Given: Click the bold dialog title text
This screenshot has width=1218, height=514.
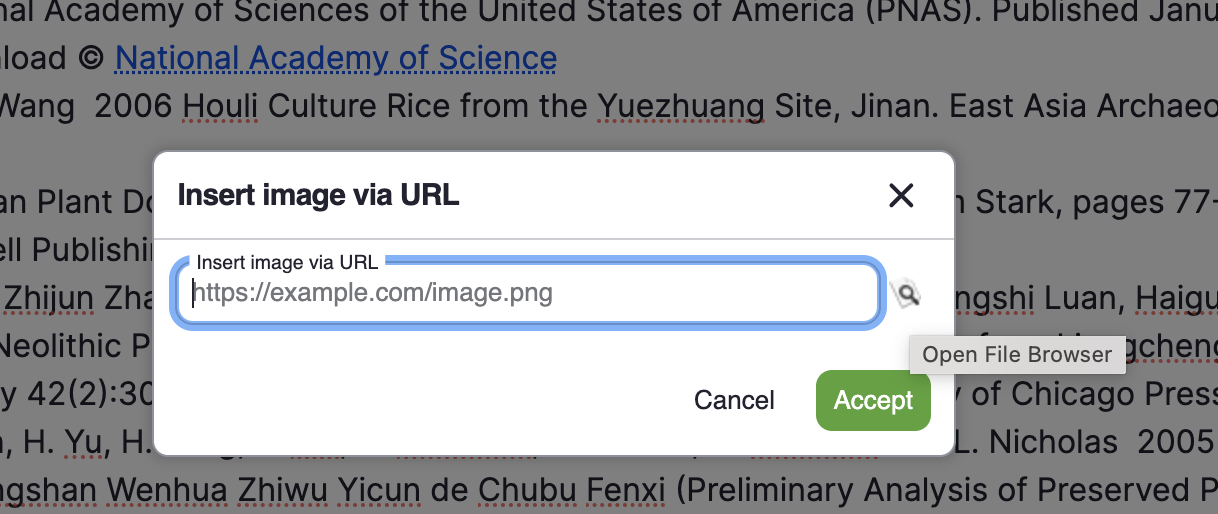Looking at the screenshot, I should coord(318,195).
